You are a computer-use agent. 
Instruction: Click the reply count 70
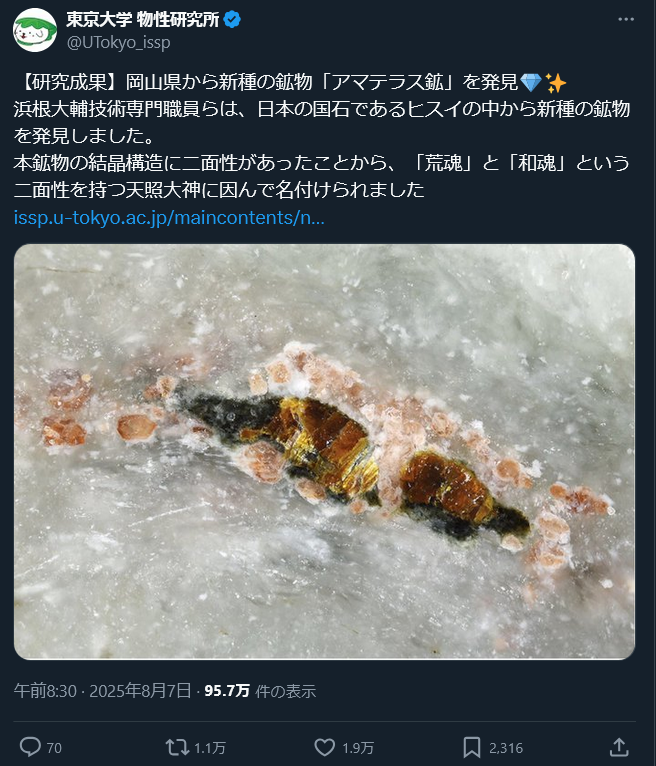tap(54, 748)
